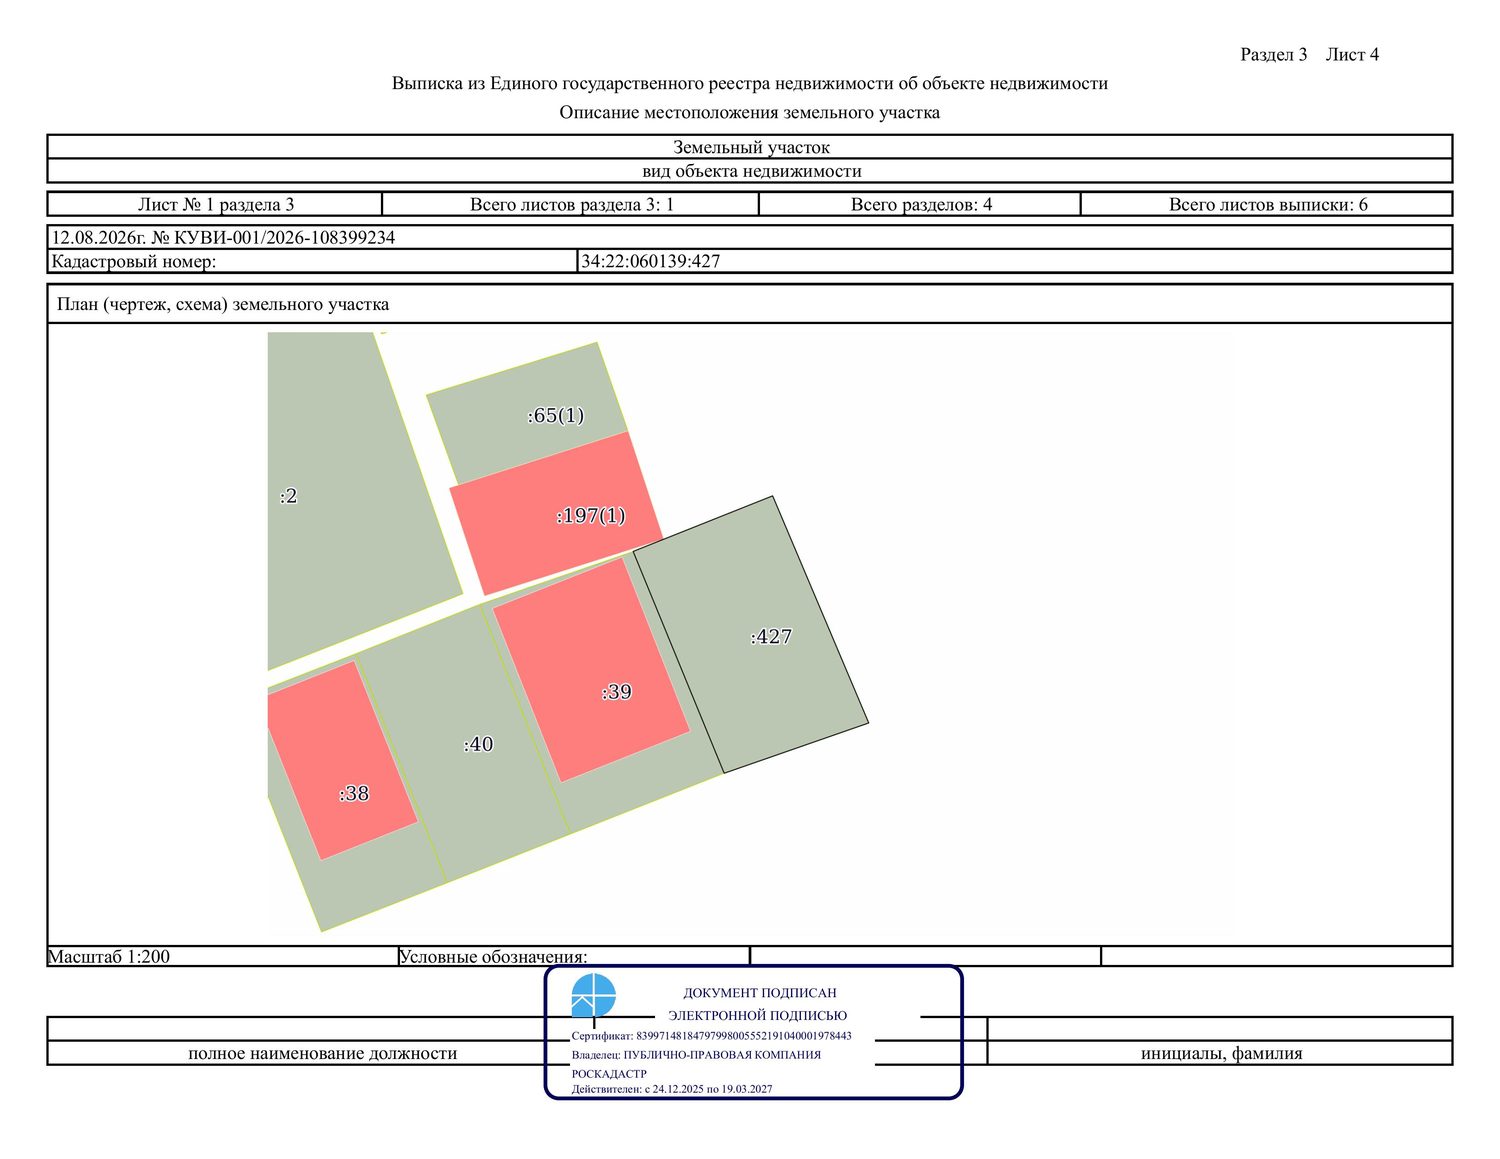Click the 'План (чертеж, схема) земельного участка' heading
This screenshot has width=1500, height=1159.
223,304
